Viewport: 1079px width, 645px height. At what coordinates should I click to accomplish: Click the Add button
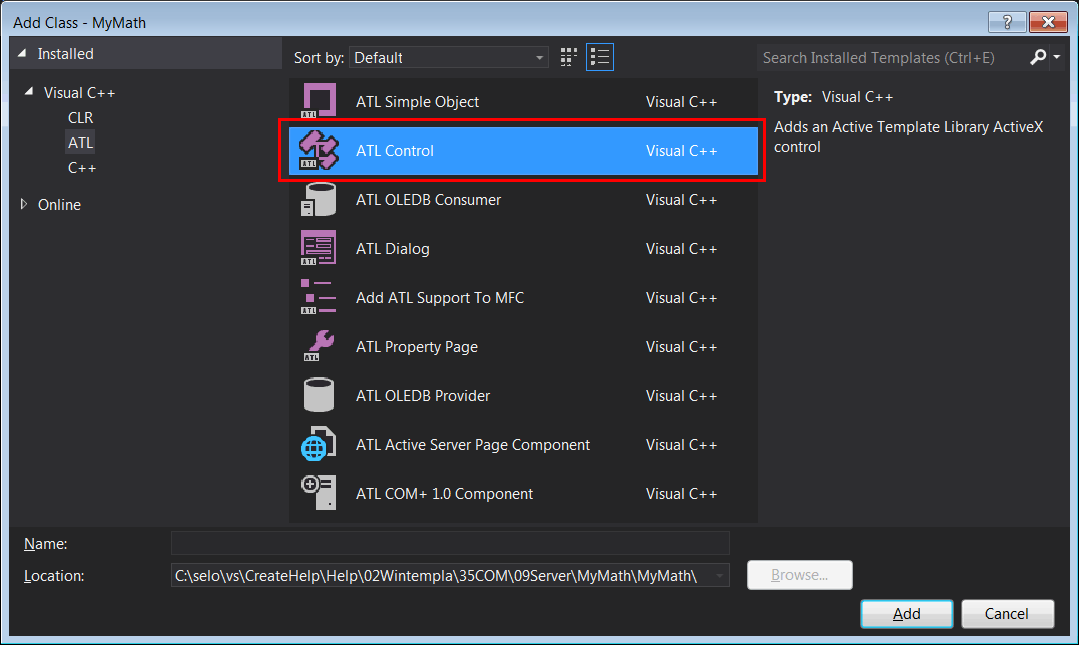tap(906, 613)
